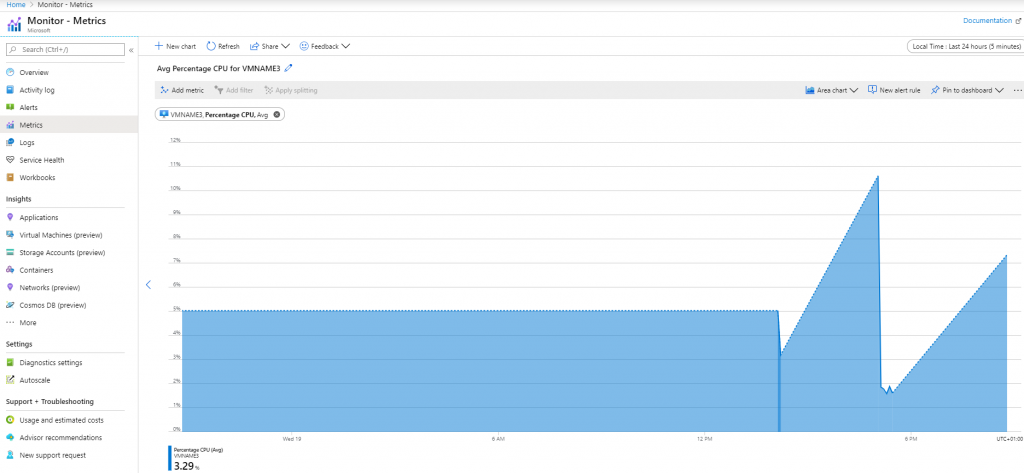
Task: Click the plus icon for New chart
Action: pyautogui.click(x=159, y=46)
